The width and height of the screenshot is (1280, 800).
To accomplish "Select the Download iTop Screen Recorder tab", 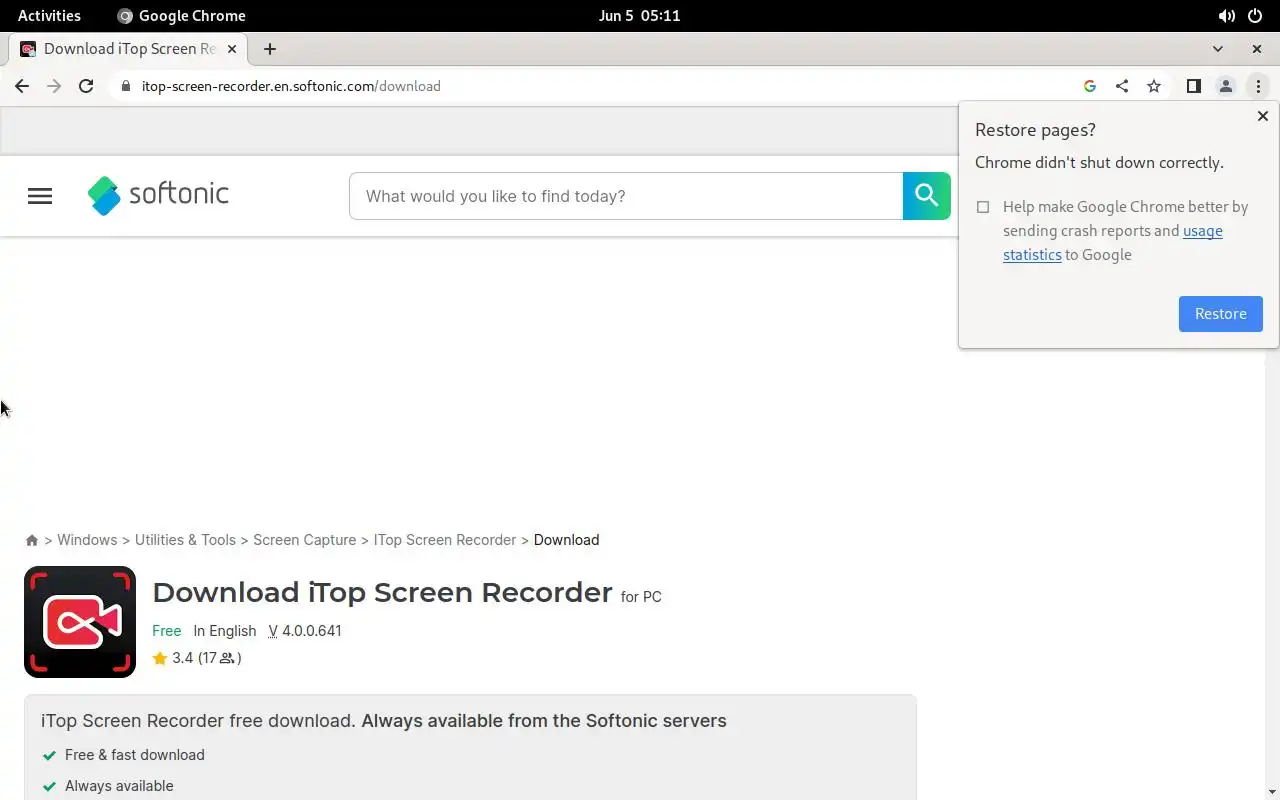I will 128,49.
